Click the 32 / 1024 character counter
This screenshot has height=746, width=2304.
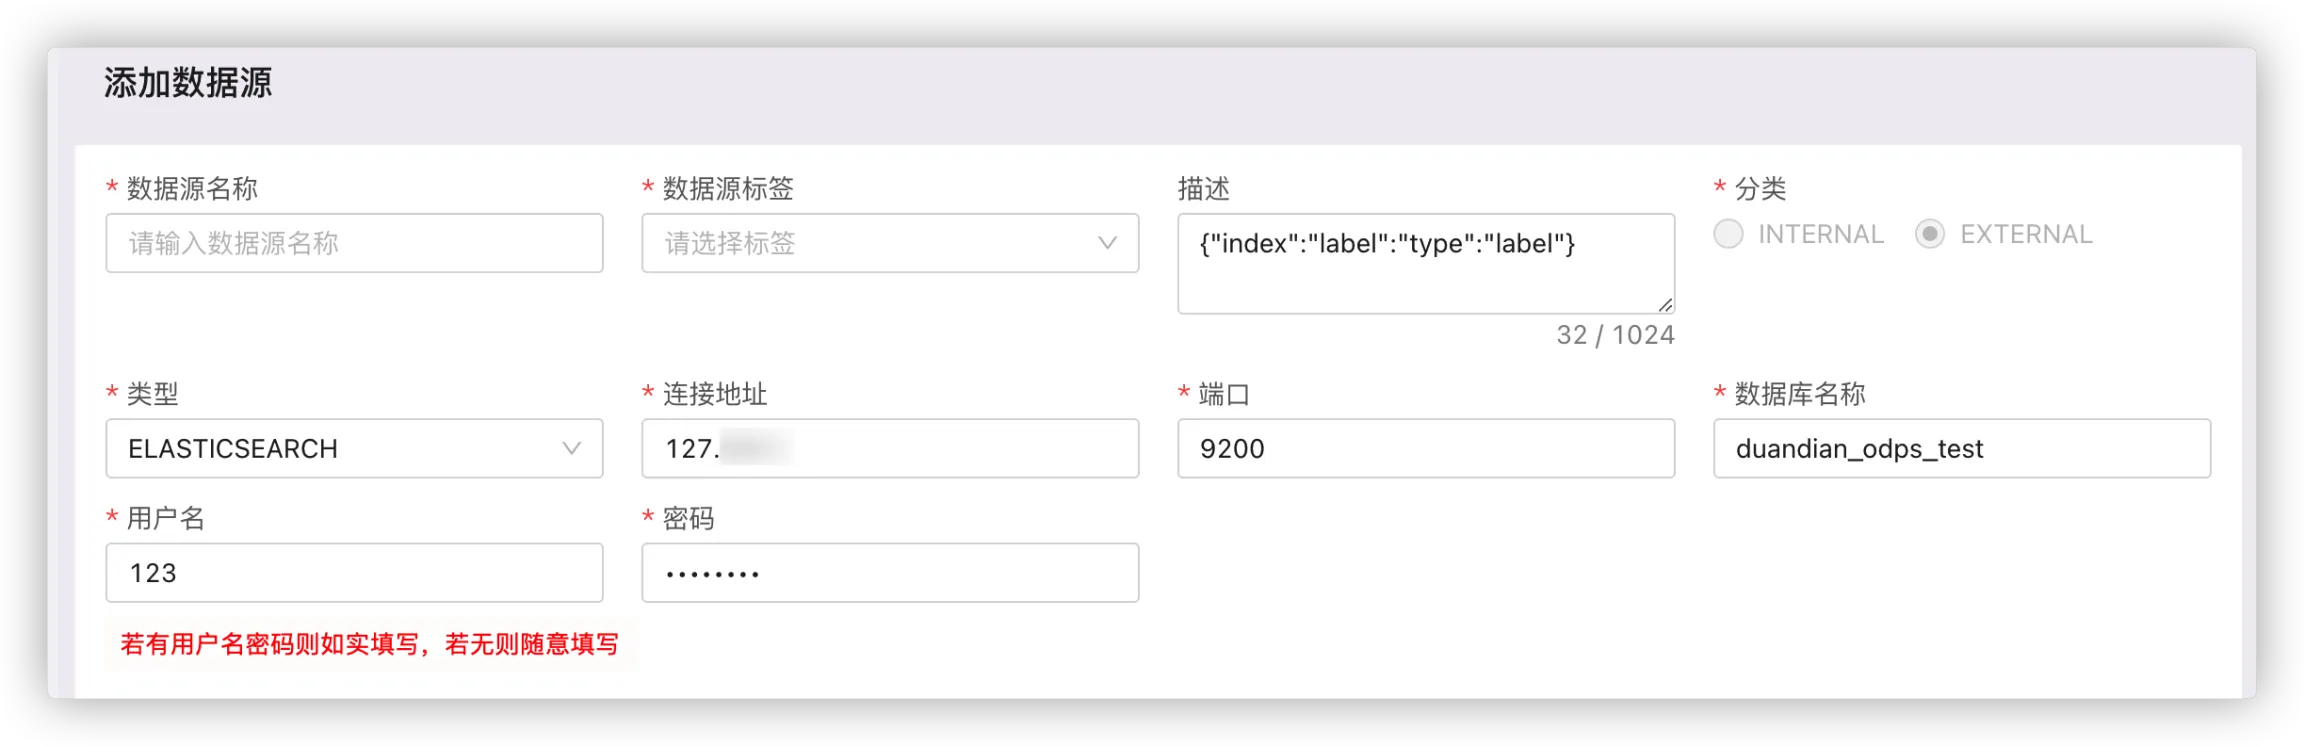1614,335
